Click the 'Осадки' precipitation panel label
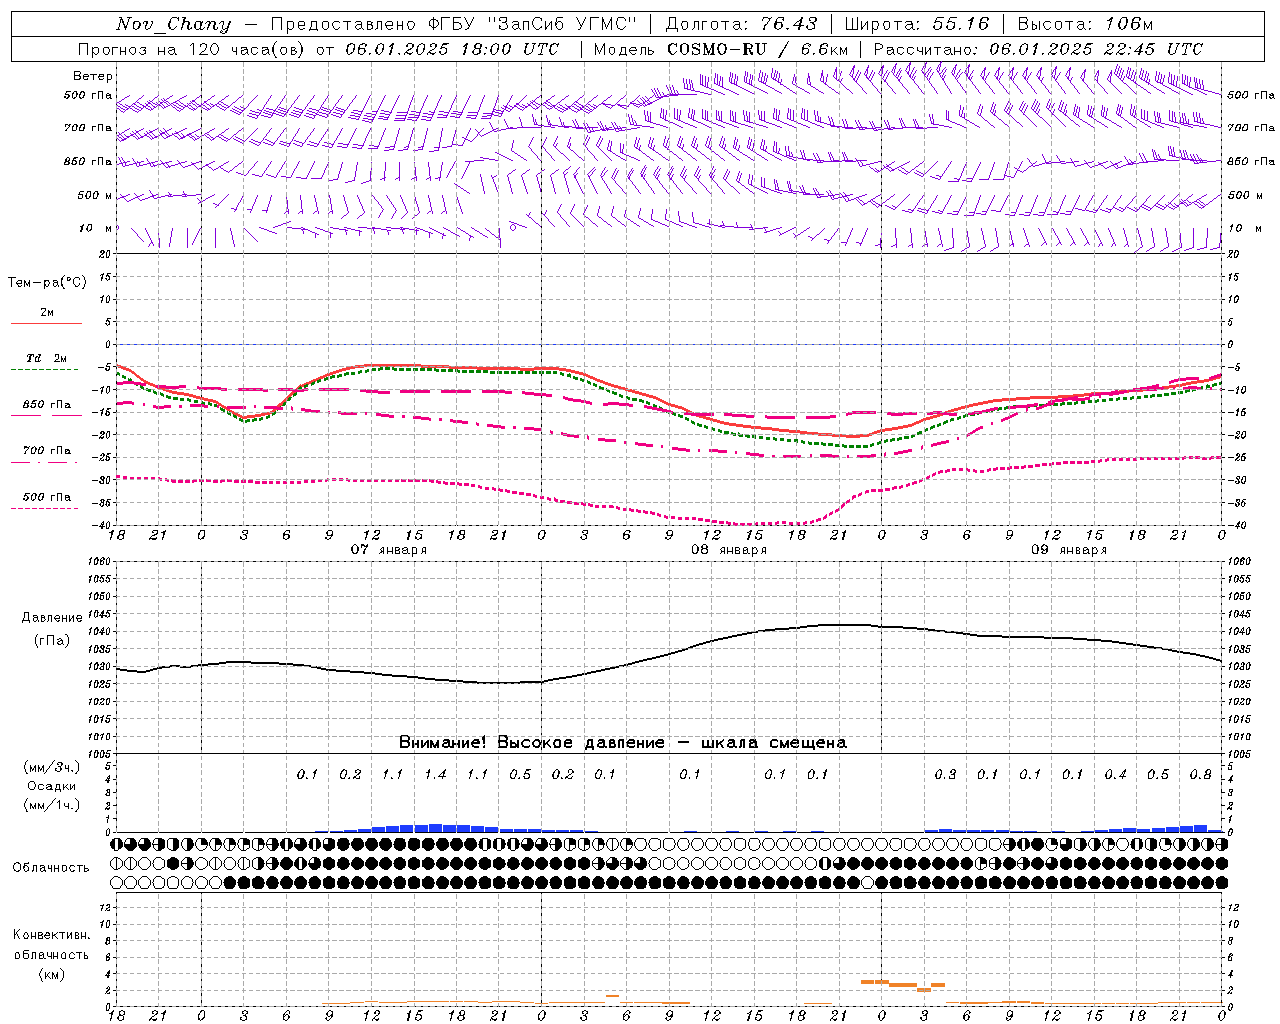The height and width of the screenshot is (1024, 1280). [52, 786]
